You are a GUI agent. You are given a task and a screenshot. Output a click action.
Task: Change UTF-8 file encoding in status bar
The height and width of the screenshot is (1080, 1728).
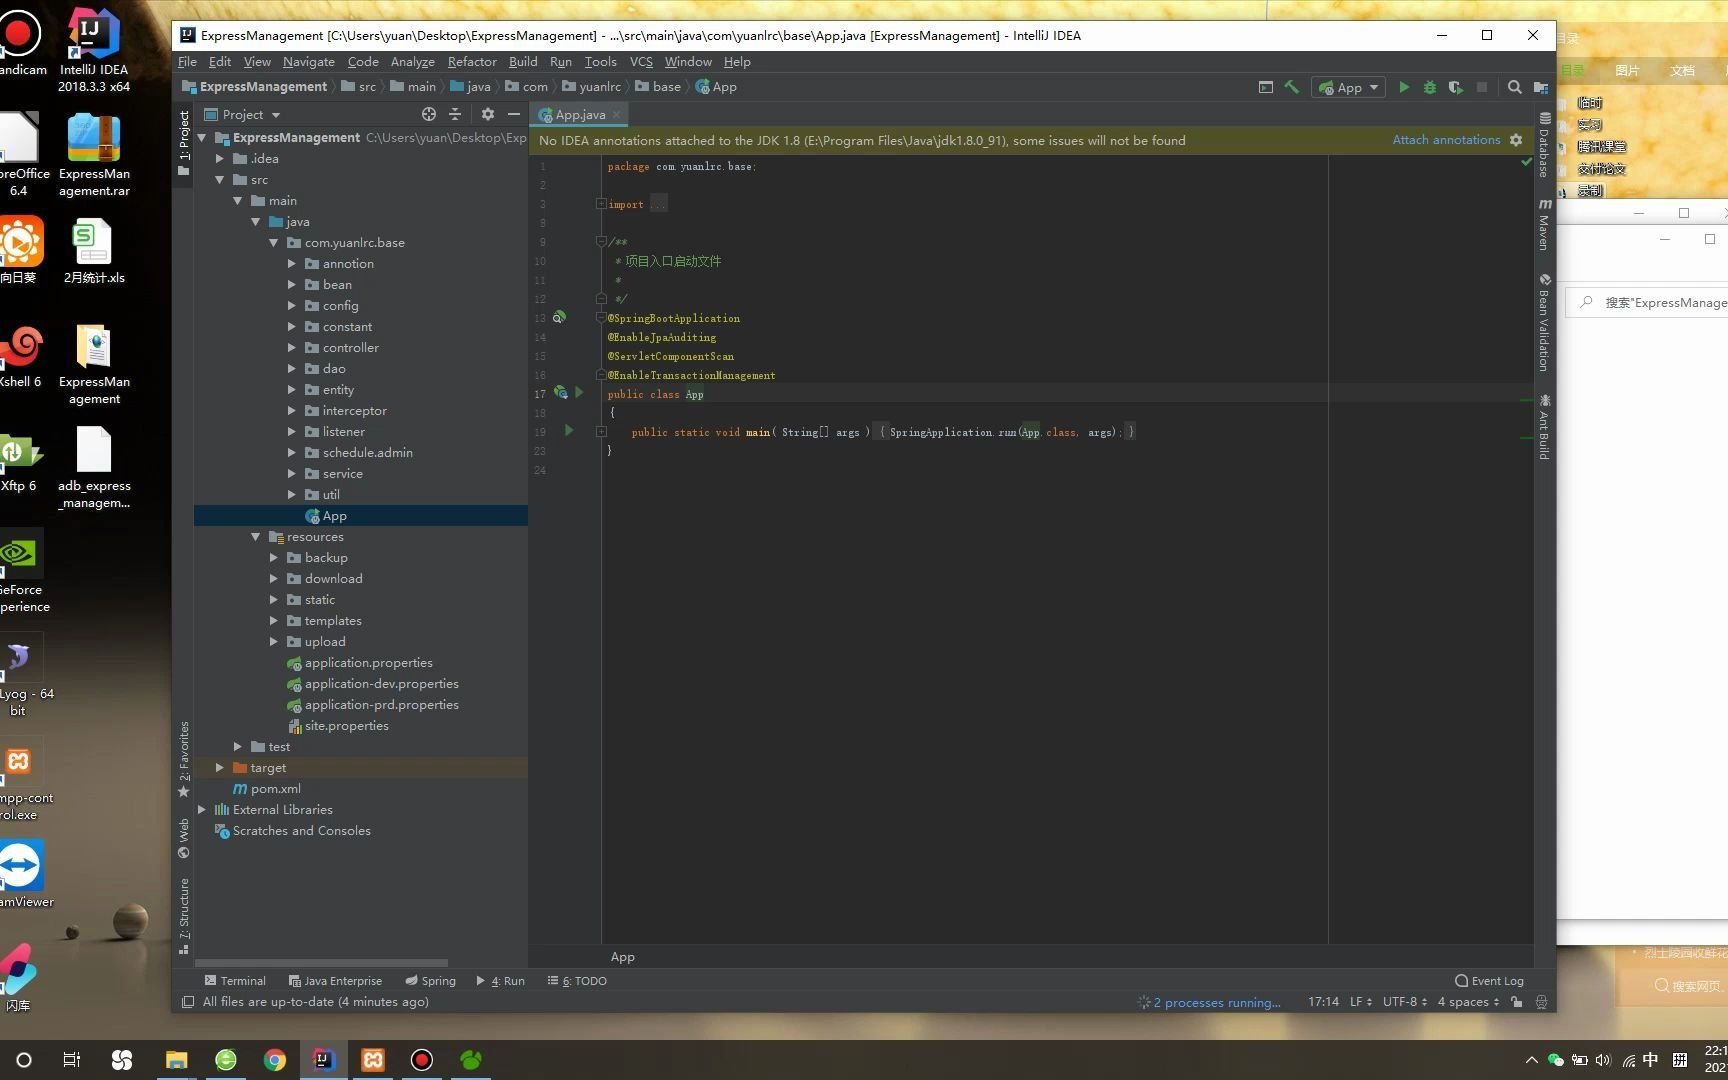[x=1405, y=1002]
